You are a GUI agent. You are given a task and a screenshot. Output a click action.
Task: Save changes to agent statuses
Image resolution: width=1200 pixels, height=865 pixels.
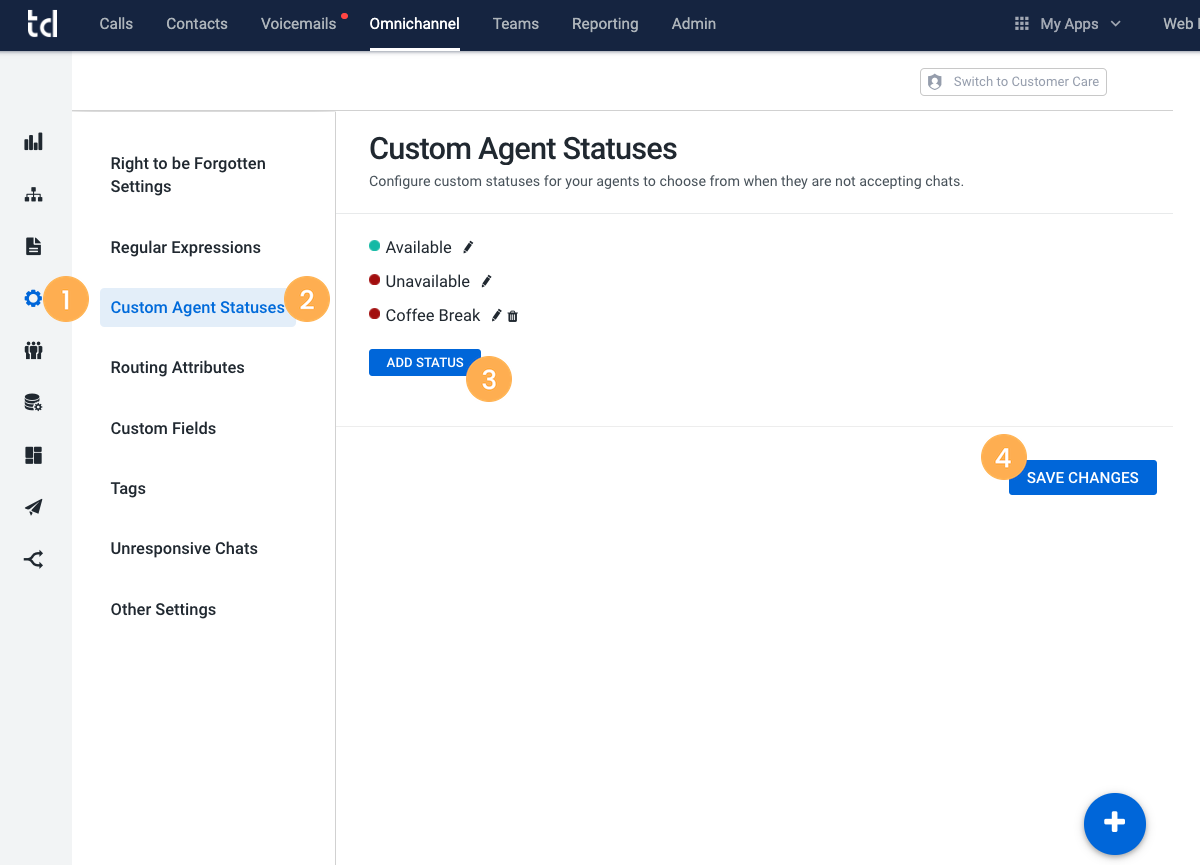(1082, 478)
